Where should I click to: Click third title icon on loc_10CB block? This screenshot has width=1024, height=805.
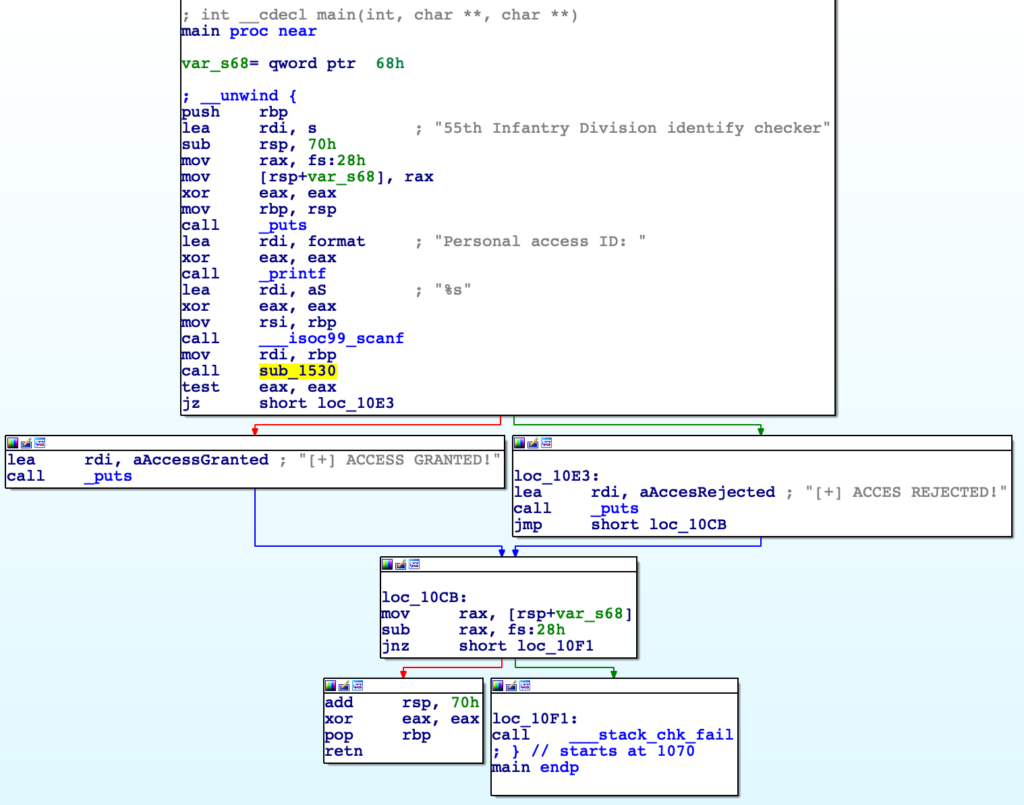(415, 564)
